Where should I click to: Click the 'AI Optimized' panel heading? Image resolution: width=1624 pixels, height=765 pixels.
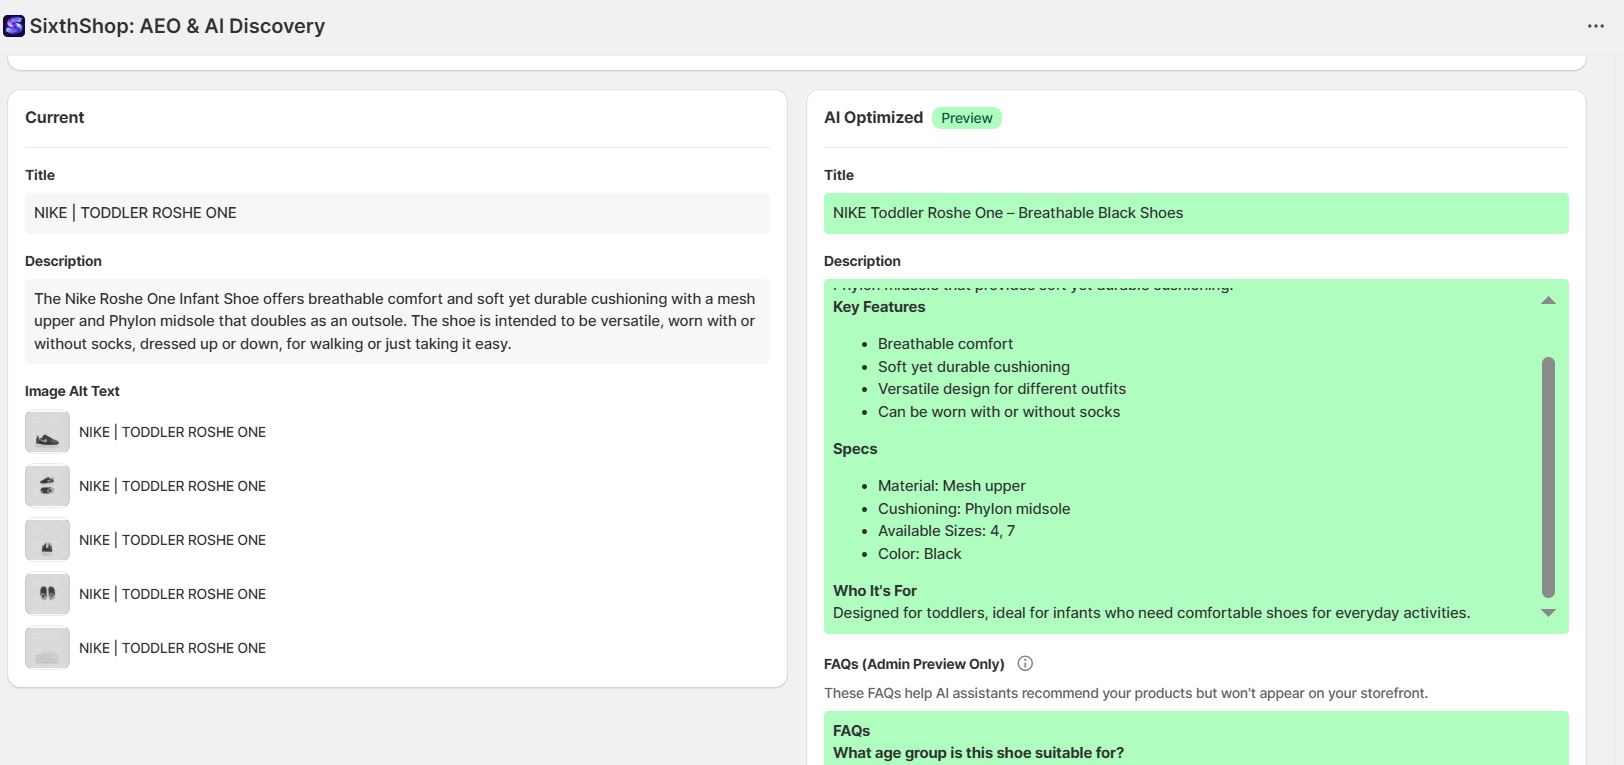coord(873,117)
